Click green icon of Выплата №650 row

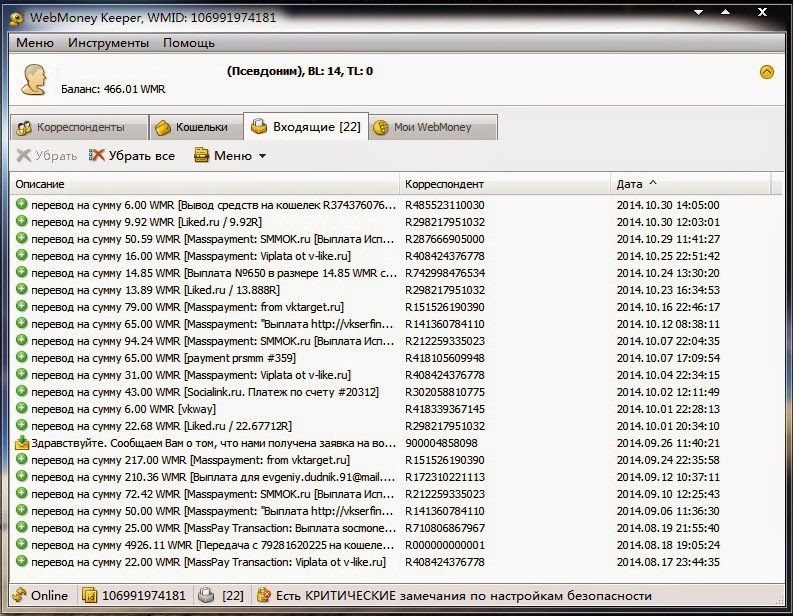(x=21, y=272)
